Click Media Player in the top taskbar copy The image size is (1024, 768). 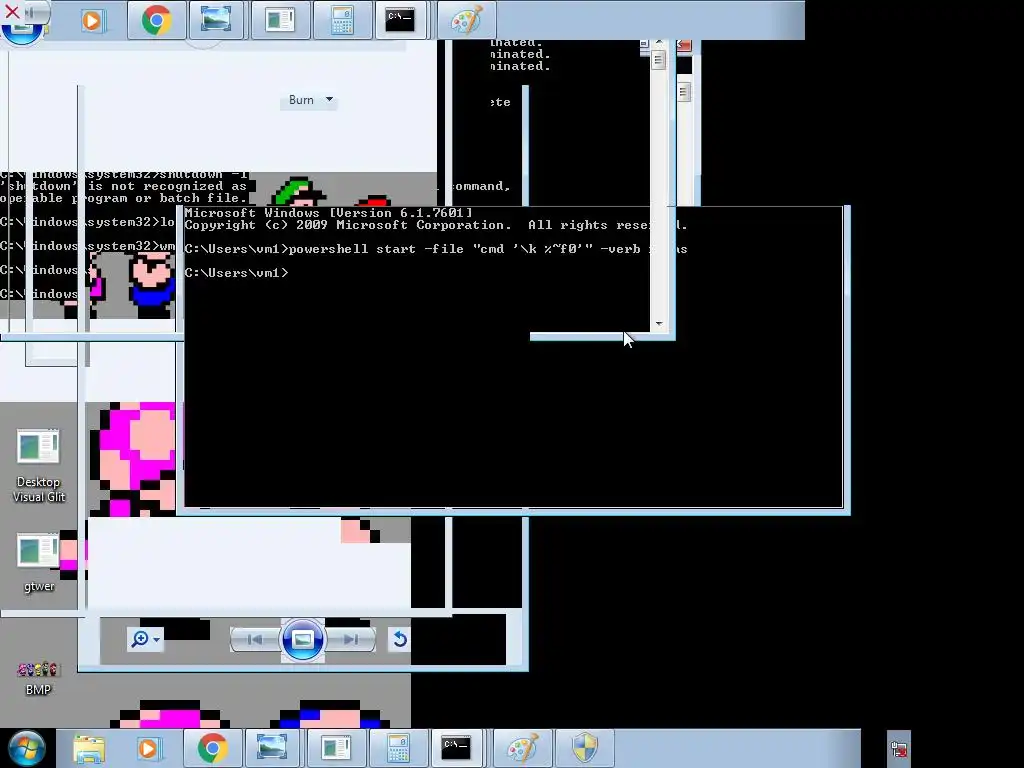[93, 20]
